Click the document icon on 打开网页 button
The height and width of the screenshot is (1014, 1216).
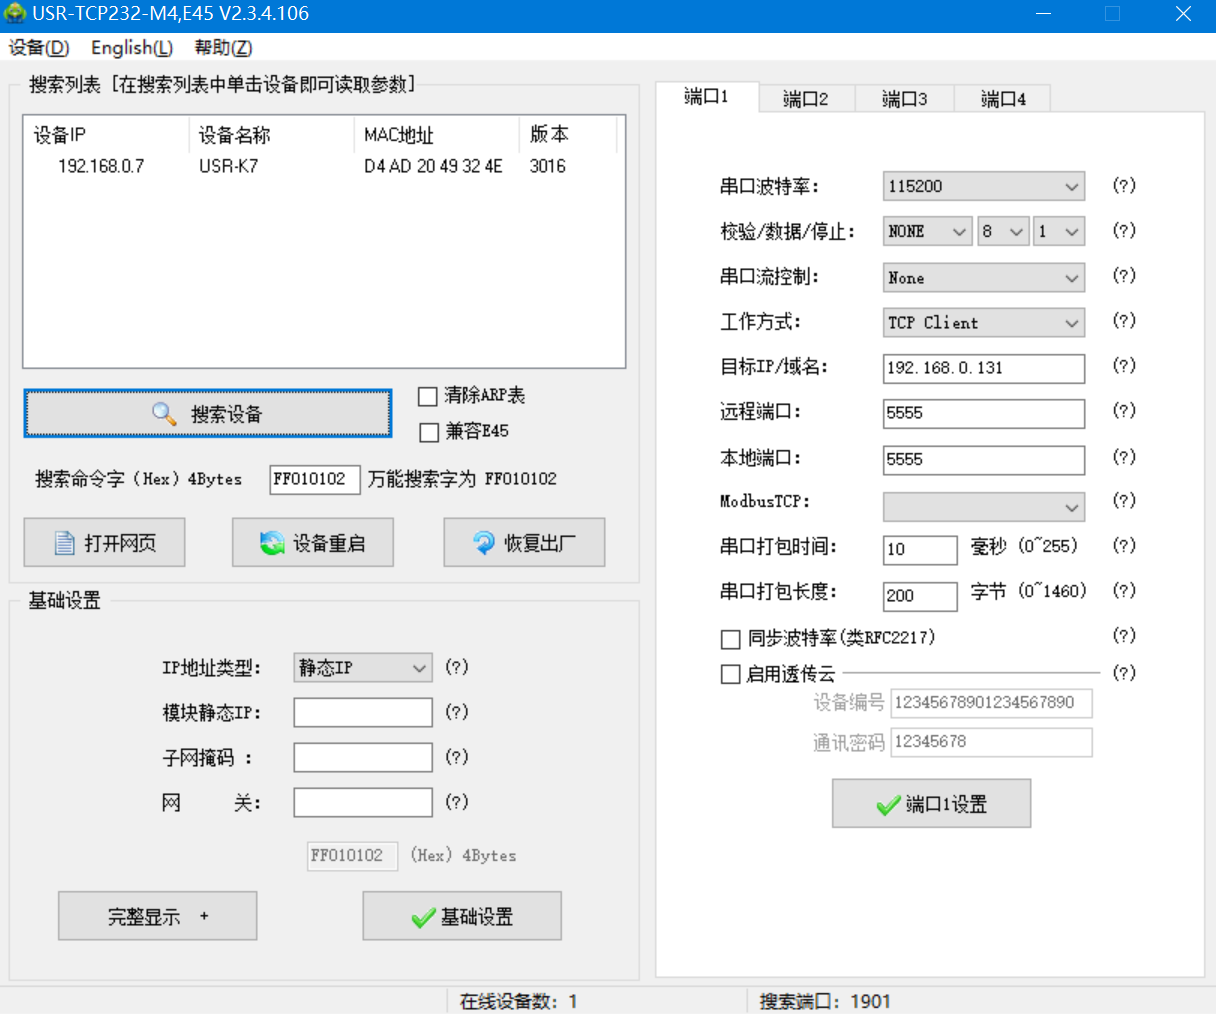(x=65, y=543)
